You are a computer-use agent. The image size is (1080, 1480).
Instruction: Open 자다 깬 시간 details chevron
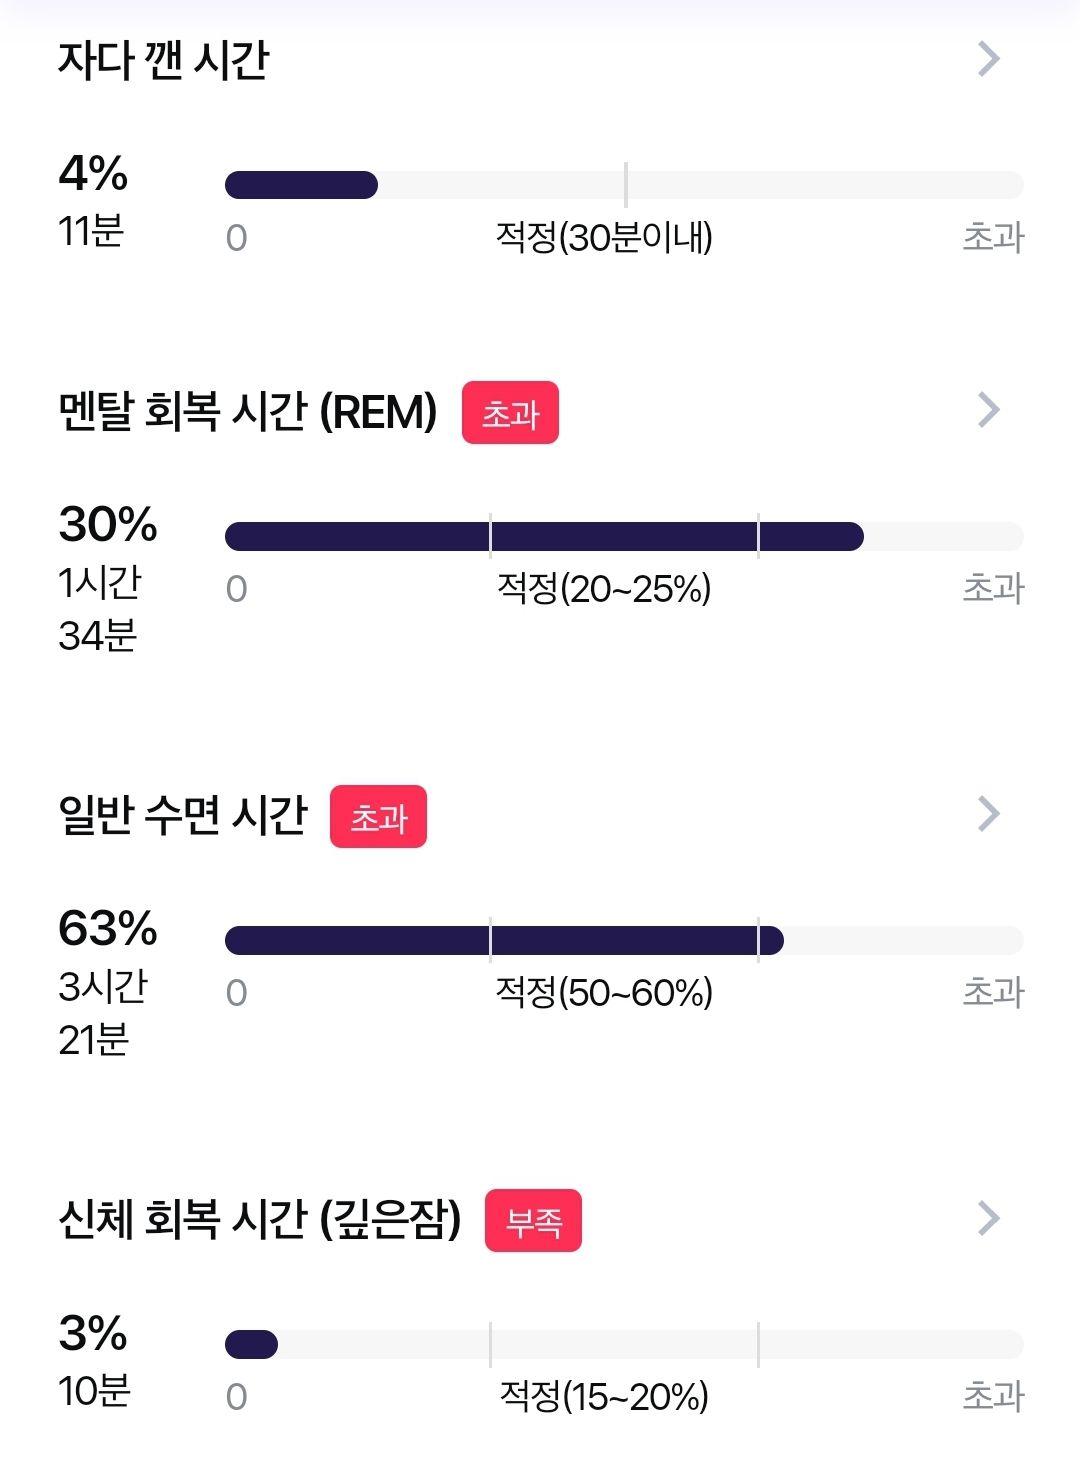988,59
